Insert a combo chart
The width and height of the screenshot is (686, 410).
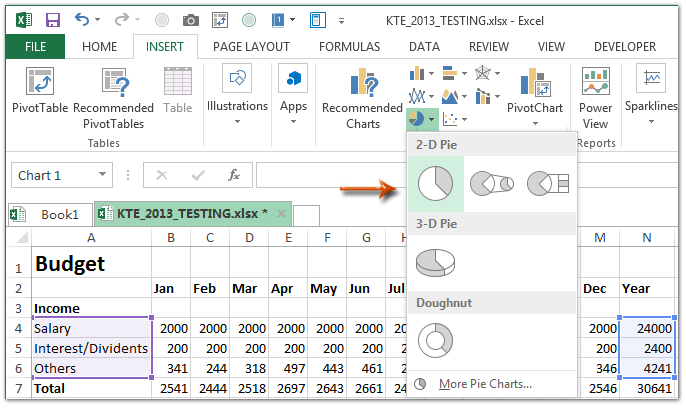pyautogui.click(x=483, y=96)
